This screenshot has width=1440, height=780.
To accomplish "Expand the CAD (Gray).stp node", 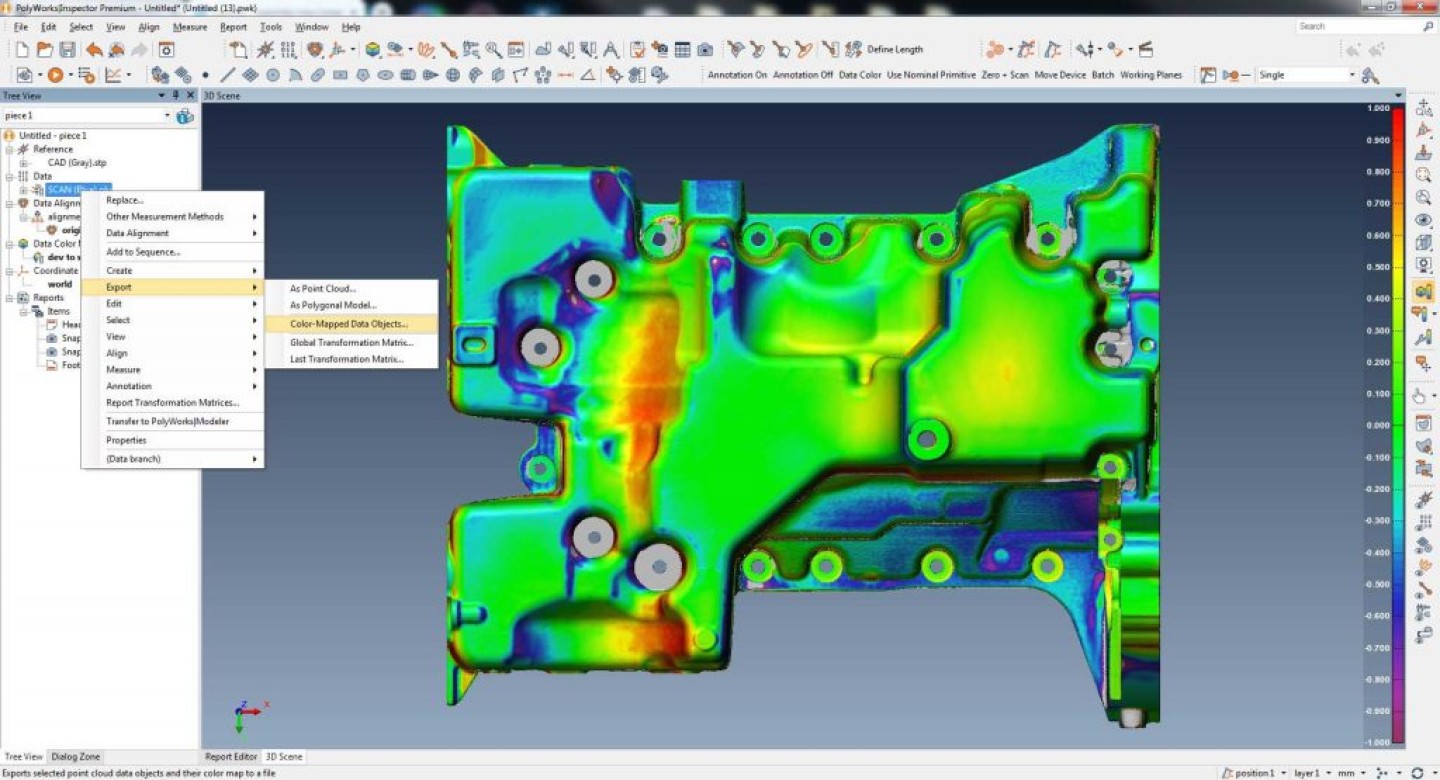I will pos(23,163).
